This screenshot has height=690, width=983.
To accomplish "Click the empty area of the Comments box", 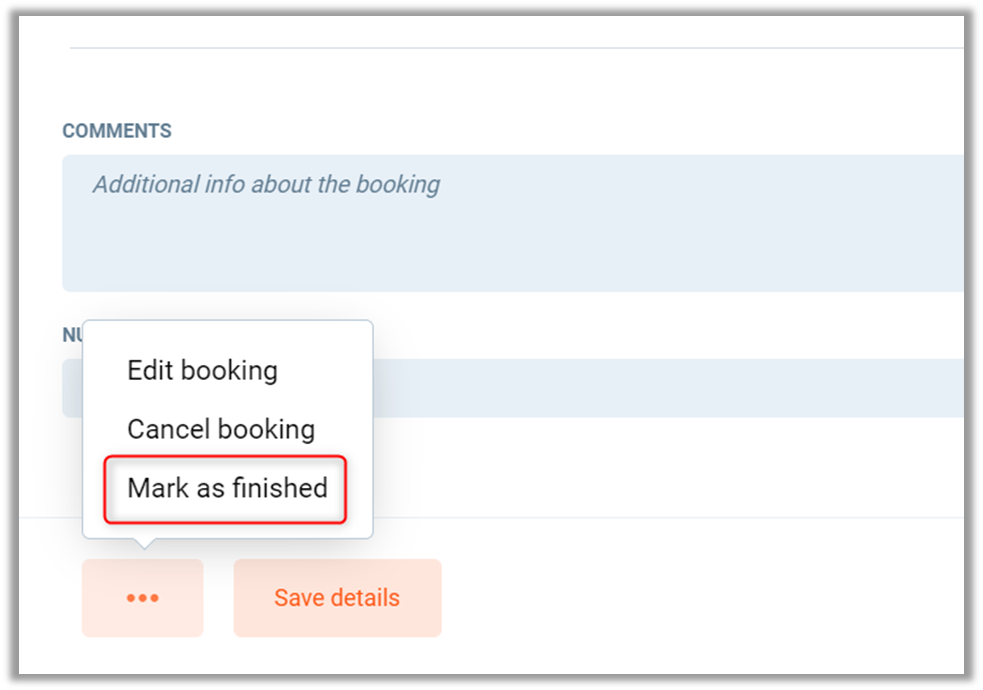I will 600,250.
